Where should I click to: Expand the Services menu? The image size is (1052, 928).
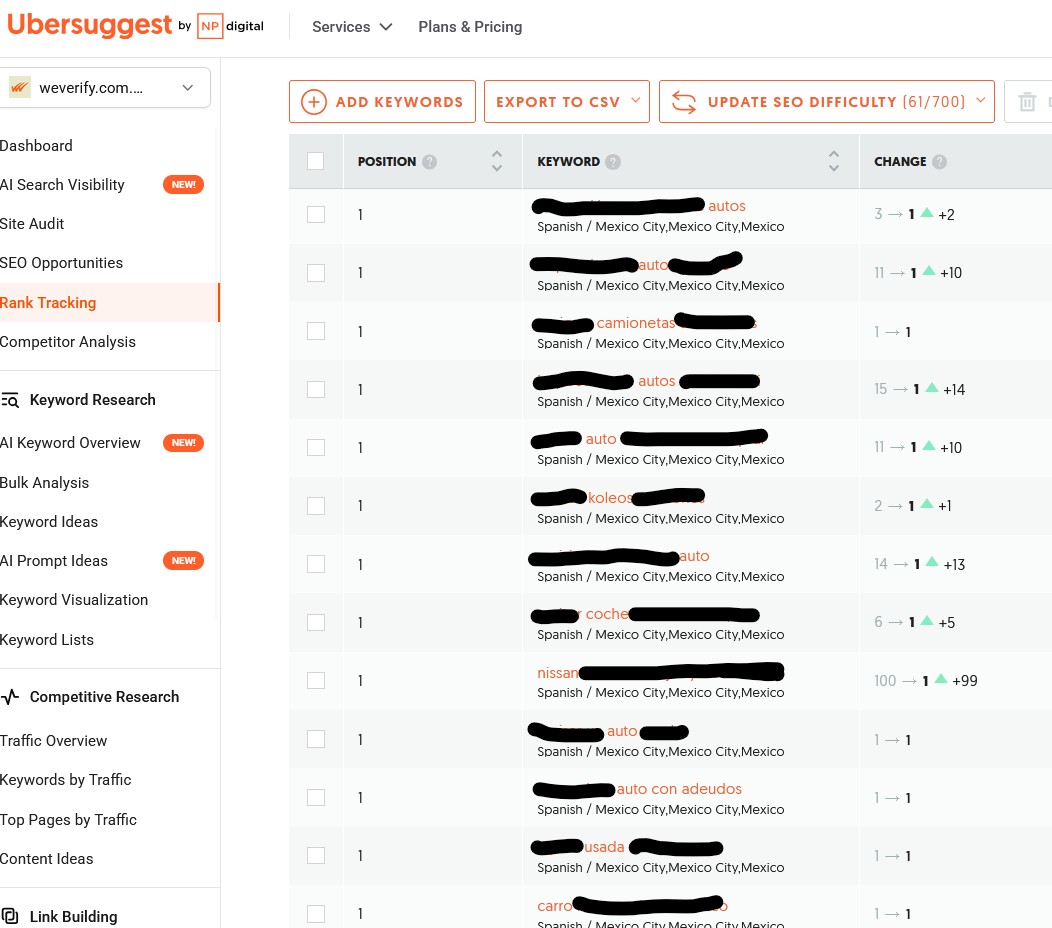[x=352, y=27]
